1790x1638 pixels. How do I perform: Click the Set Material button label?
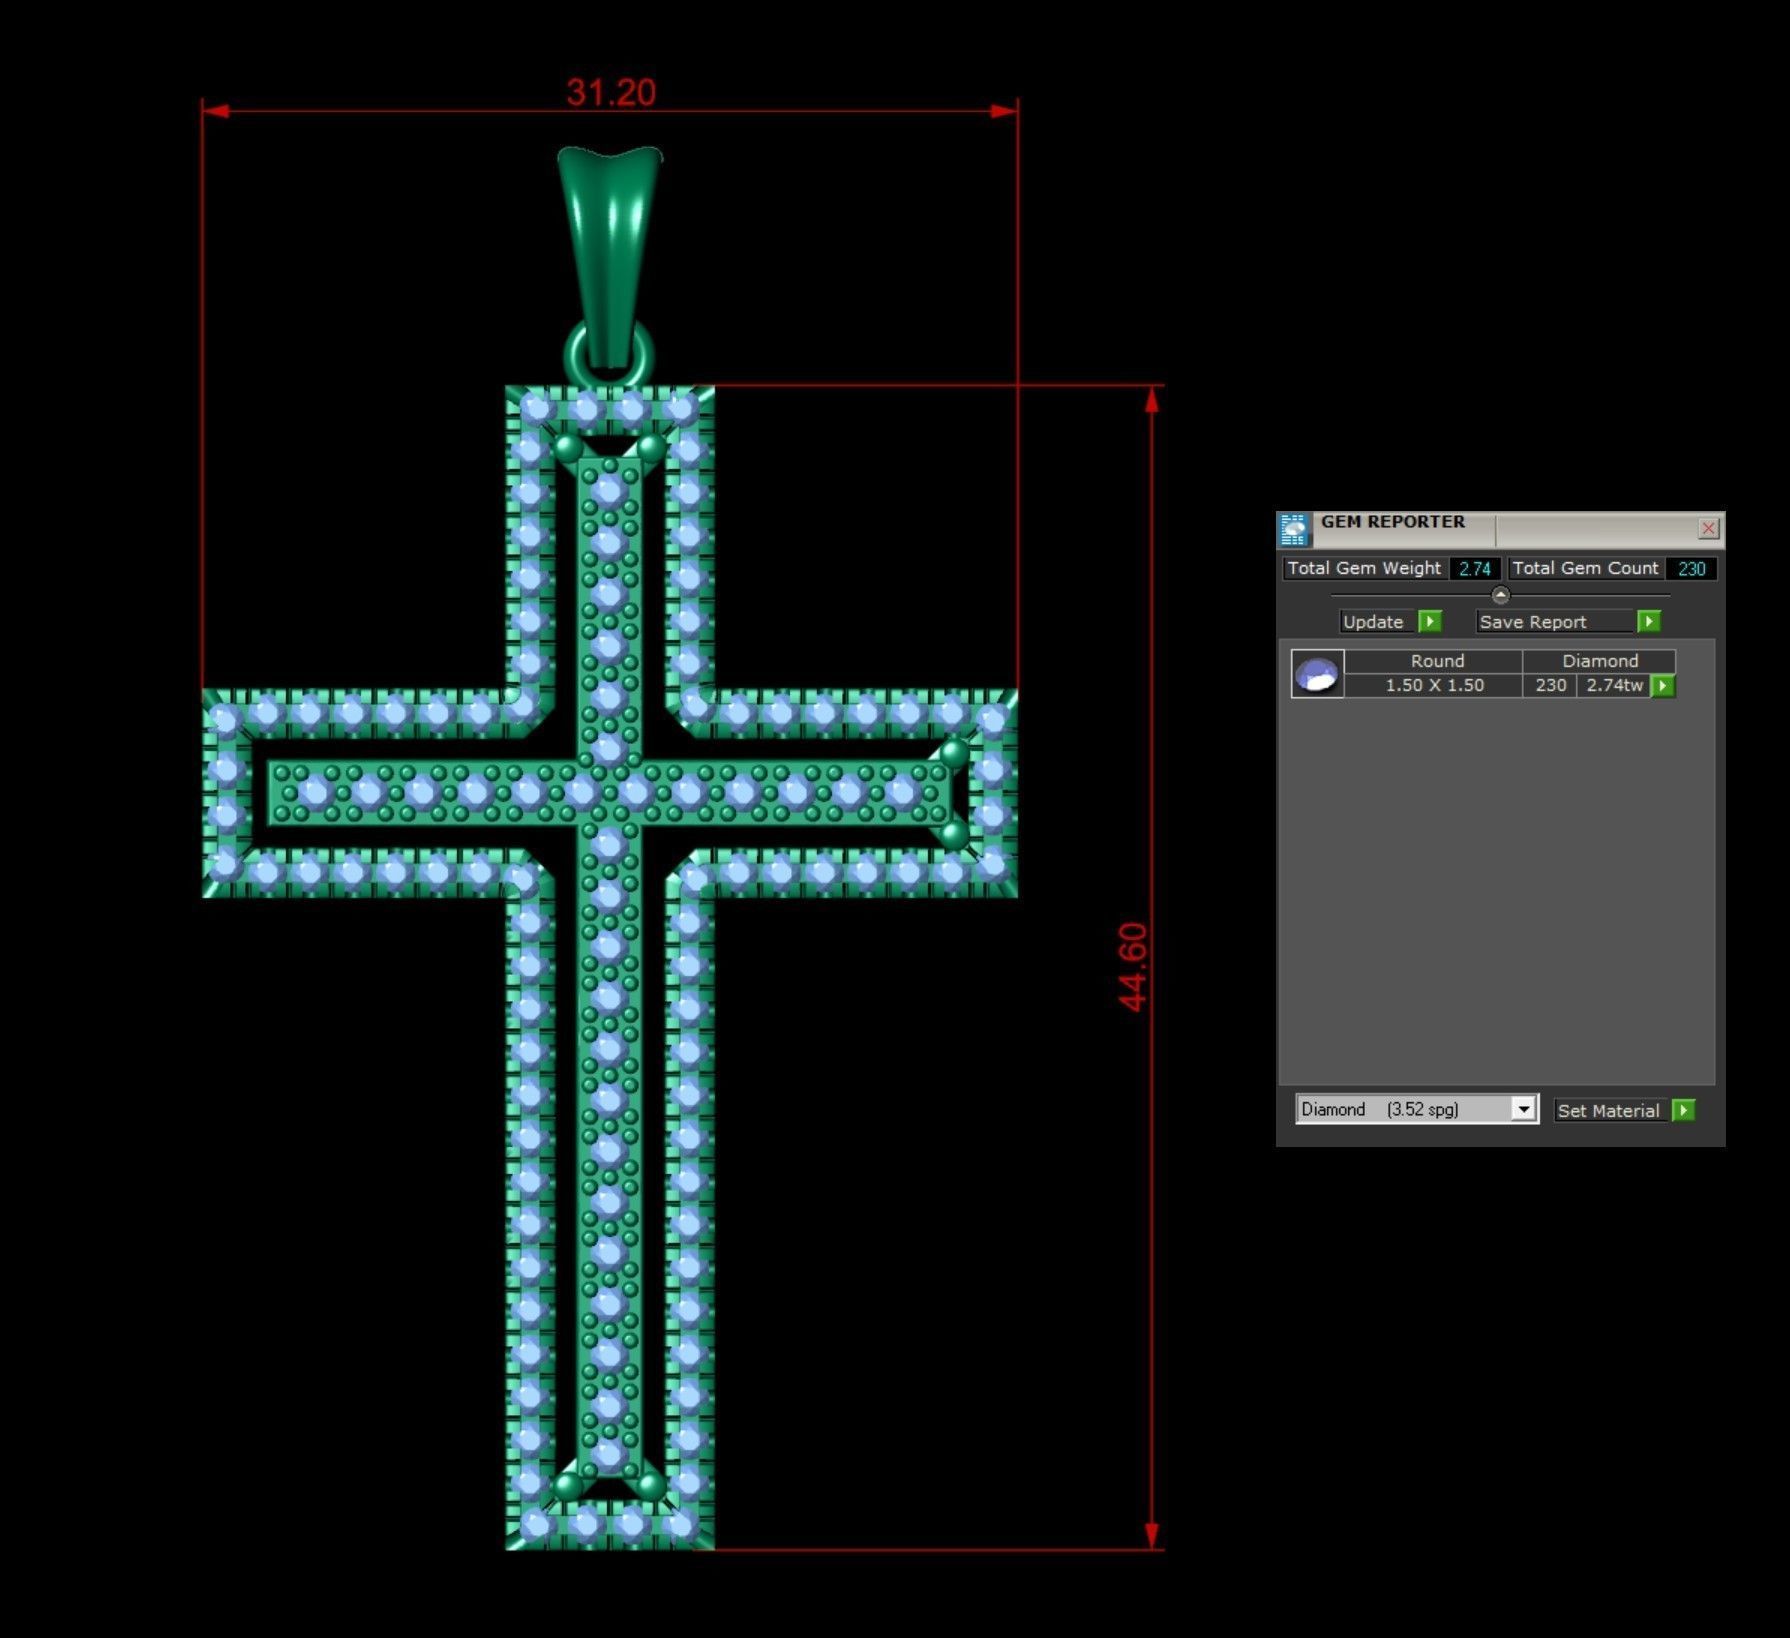pyautogui.click(x=1608, y=1110)
